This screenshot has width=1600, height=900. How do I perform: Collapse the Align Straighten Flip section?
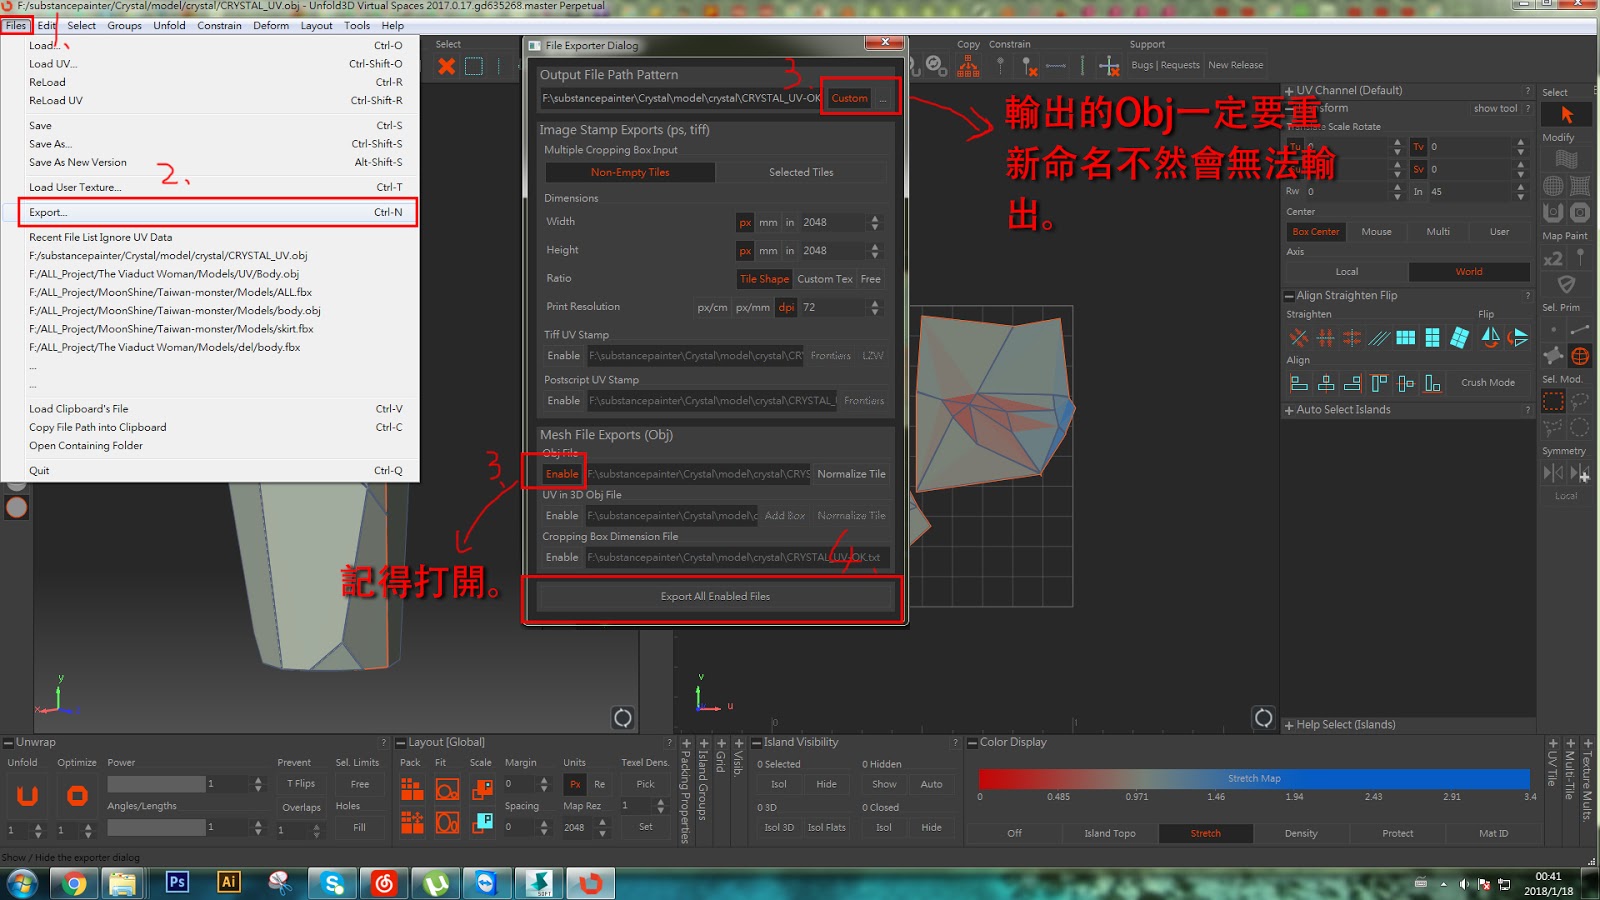[x=1289, y=296]
